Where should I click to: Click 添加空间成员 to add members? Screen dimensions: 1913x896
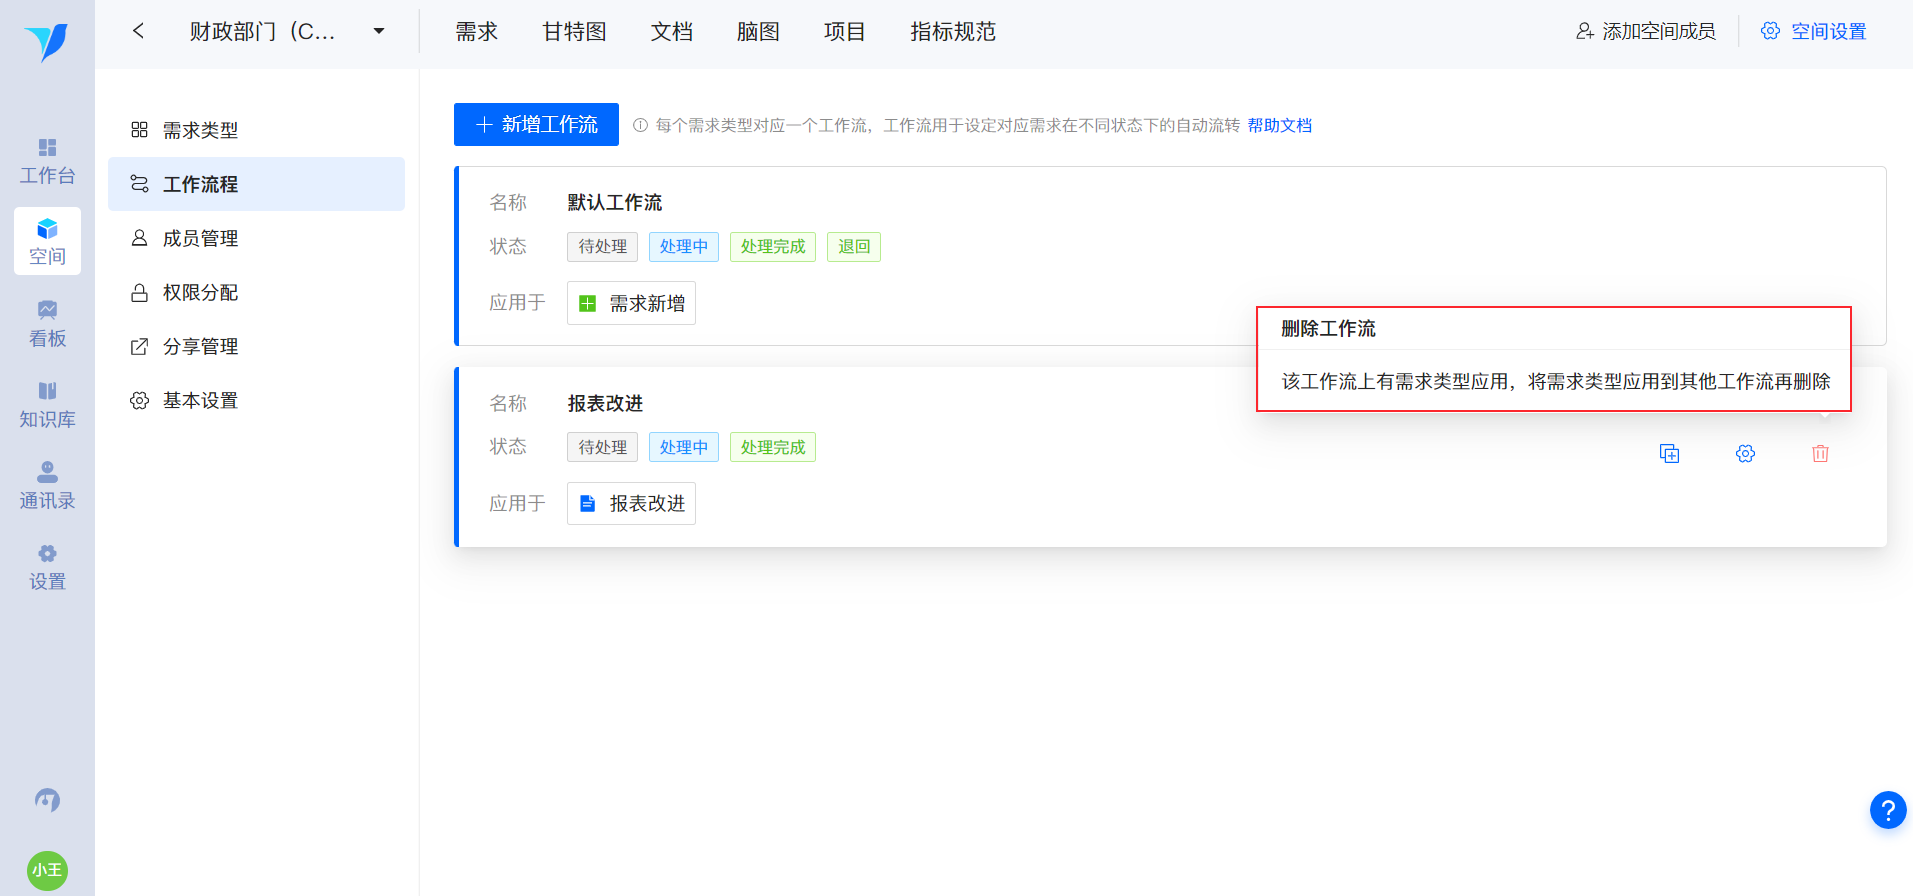click(x=1645, y=31)
